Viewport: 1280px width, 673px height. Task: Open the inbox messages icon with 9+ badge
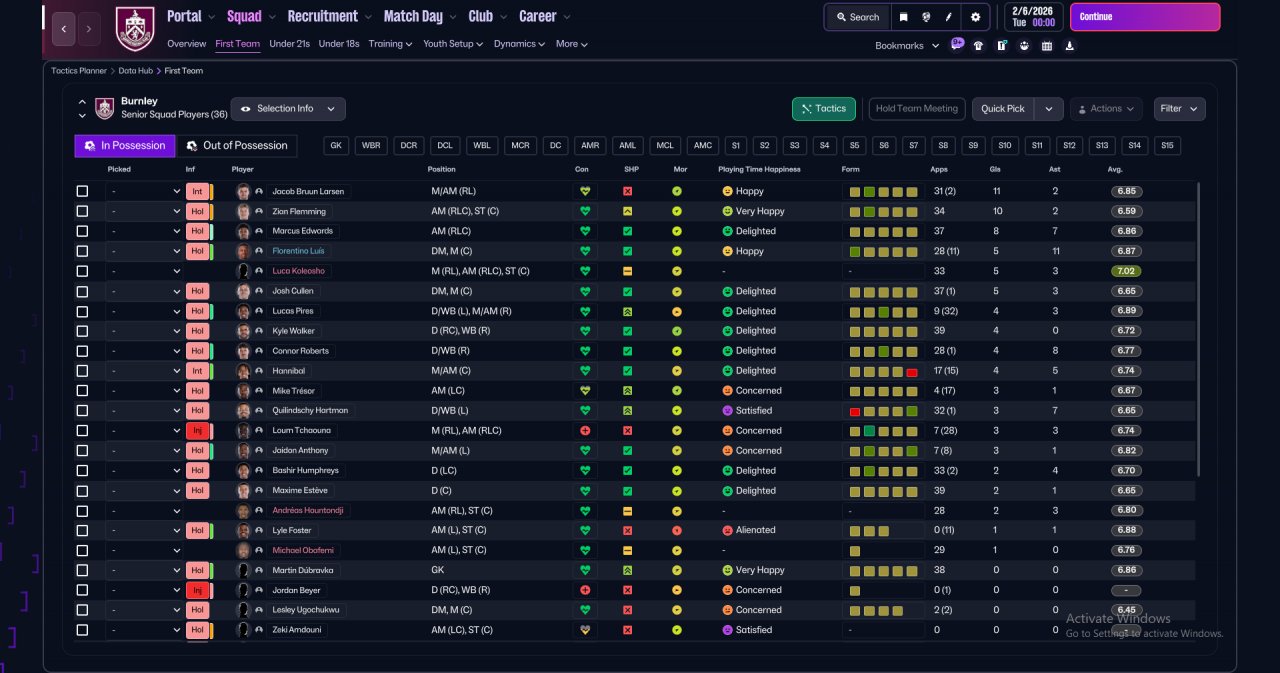[x=957, y=45]
